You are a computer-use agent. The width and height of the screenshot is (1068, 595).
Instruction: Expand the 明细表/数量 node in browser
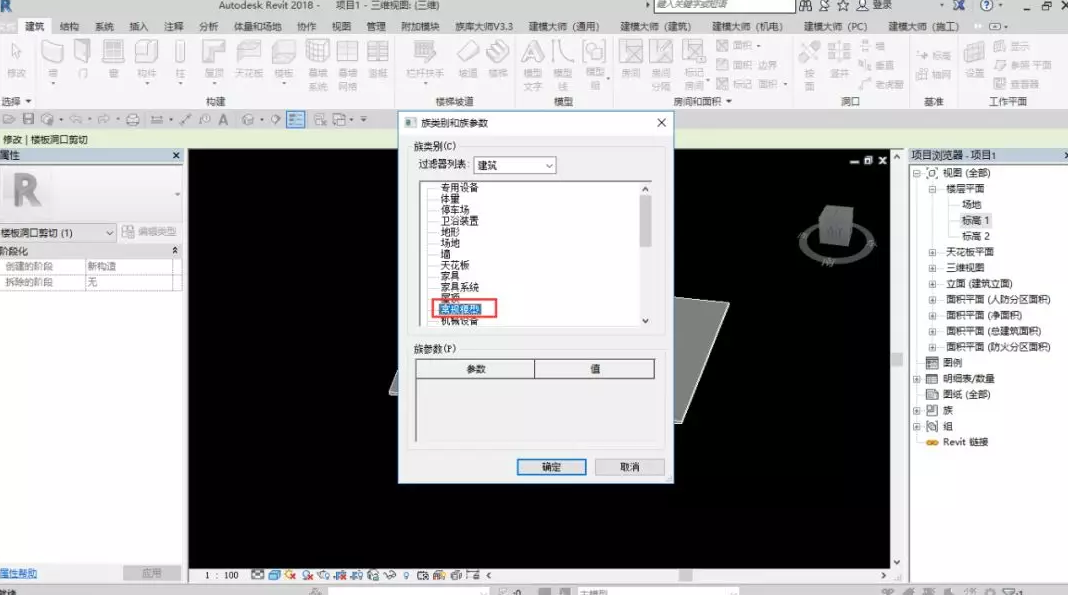tap(917, 379)
